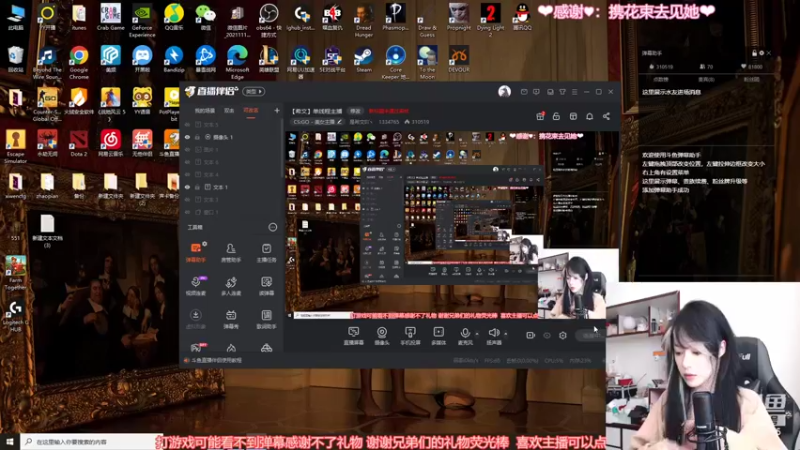Open Microsoft Edge desktop shortcut
The width and height of the screenshot is (800, 450).
coord(237,62)
